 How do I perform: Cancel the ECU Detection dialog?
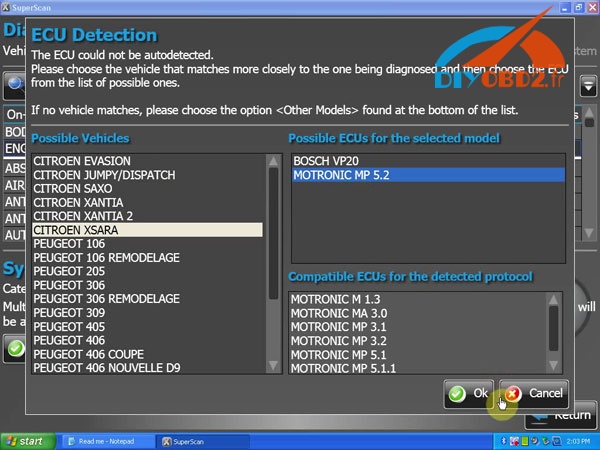534,394
